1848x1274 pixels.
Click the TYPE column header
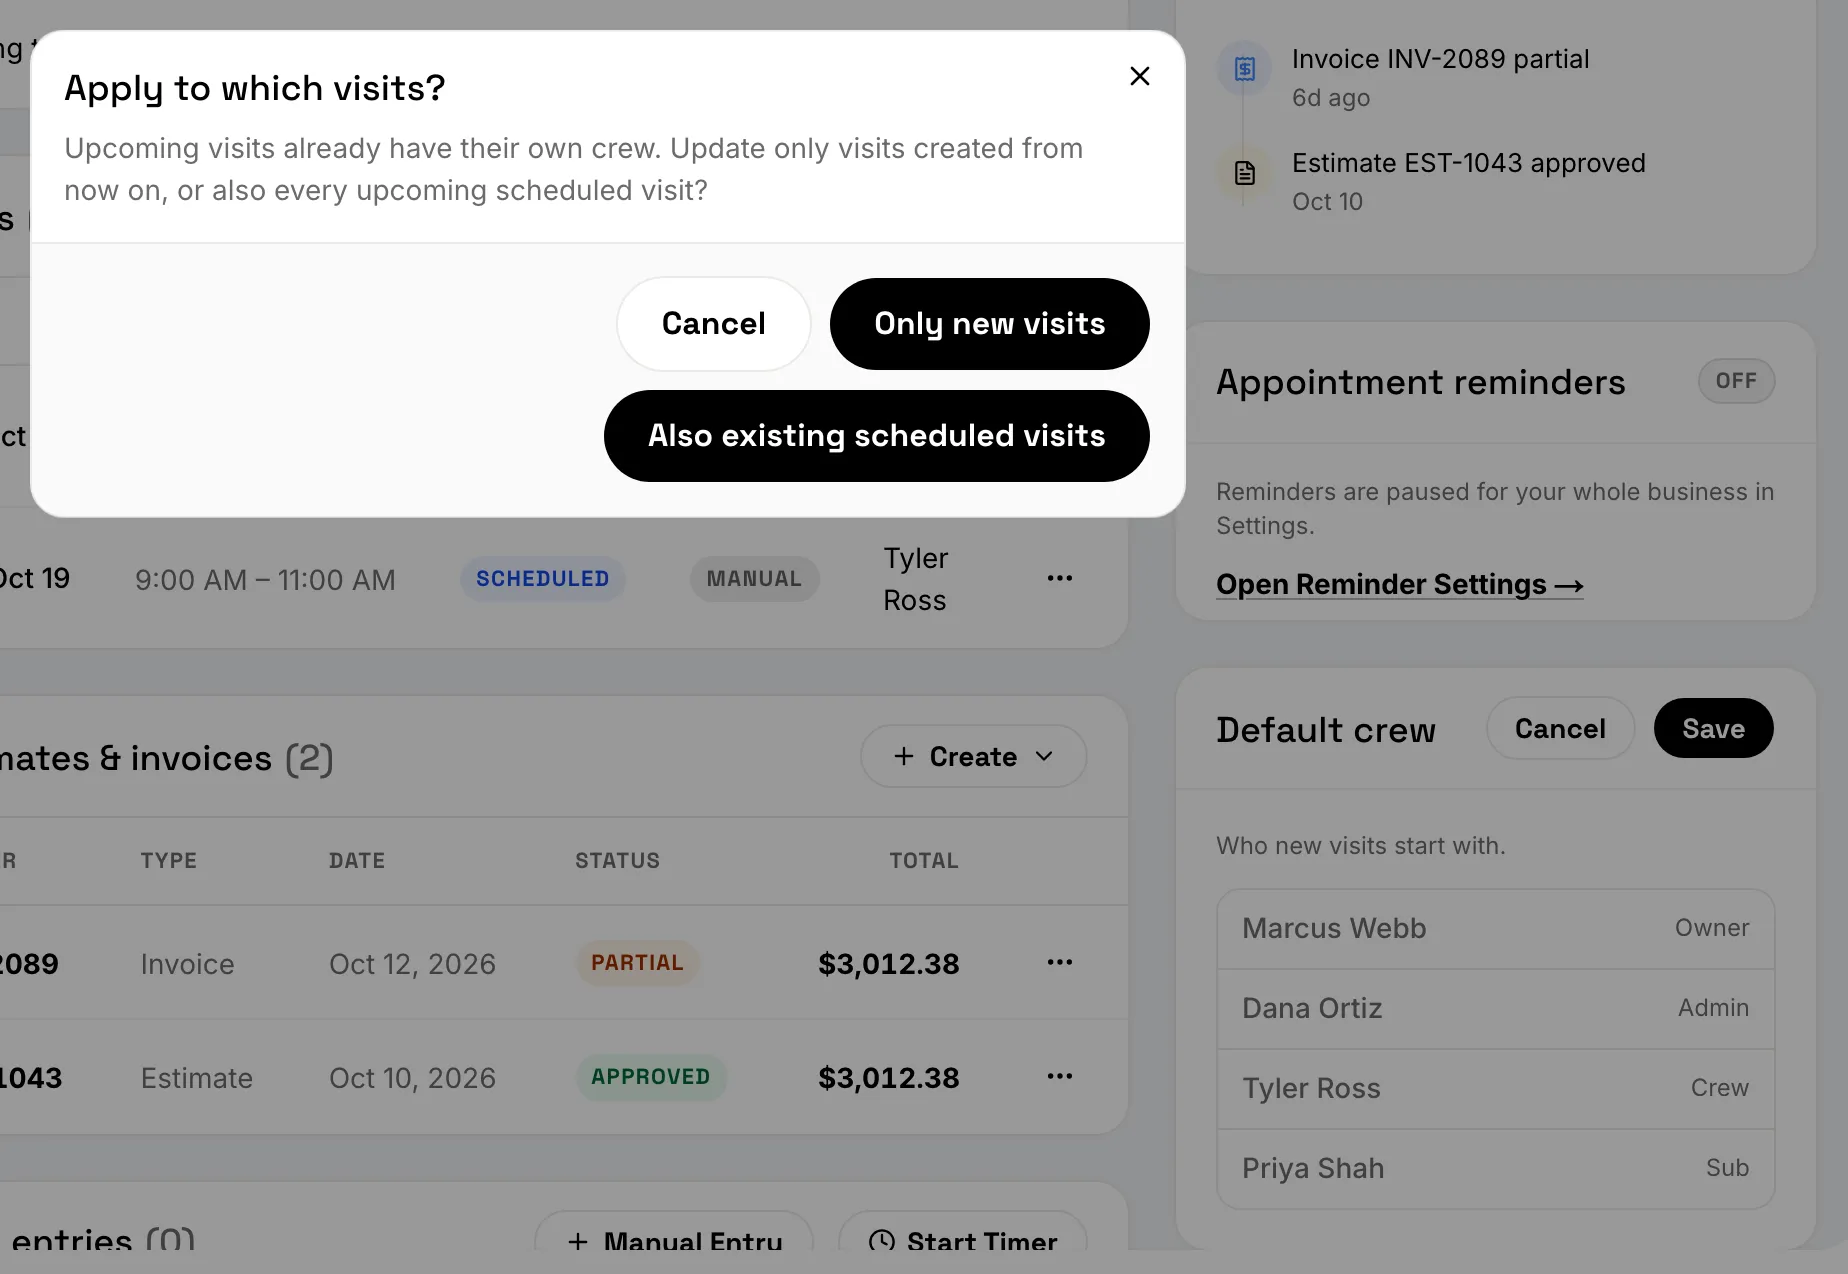[168, 861]
